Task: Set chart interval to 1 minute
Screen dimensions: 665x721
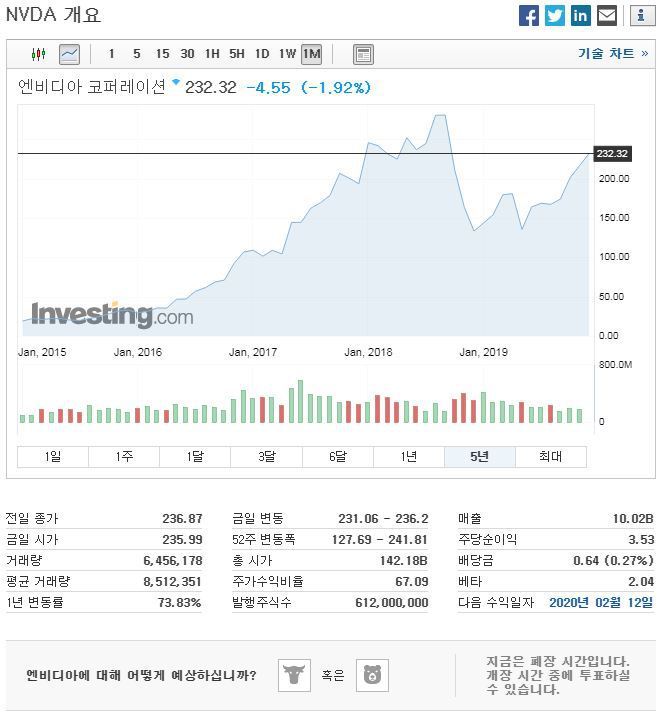Action: click(x=111, y=54)
